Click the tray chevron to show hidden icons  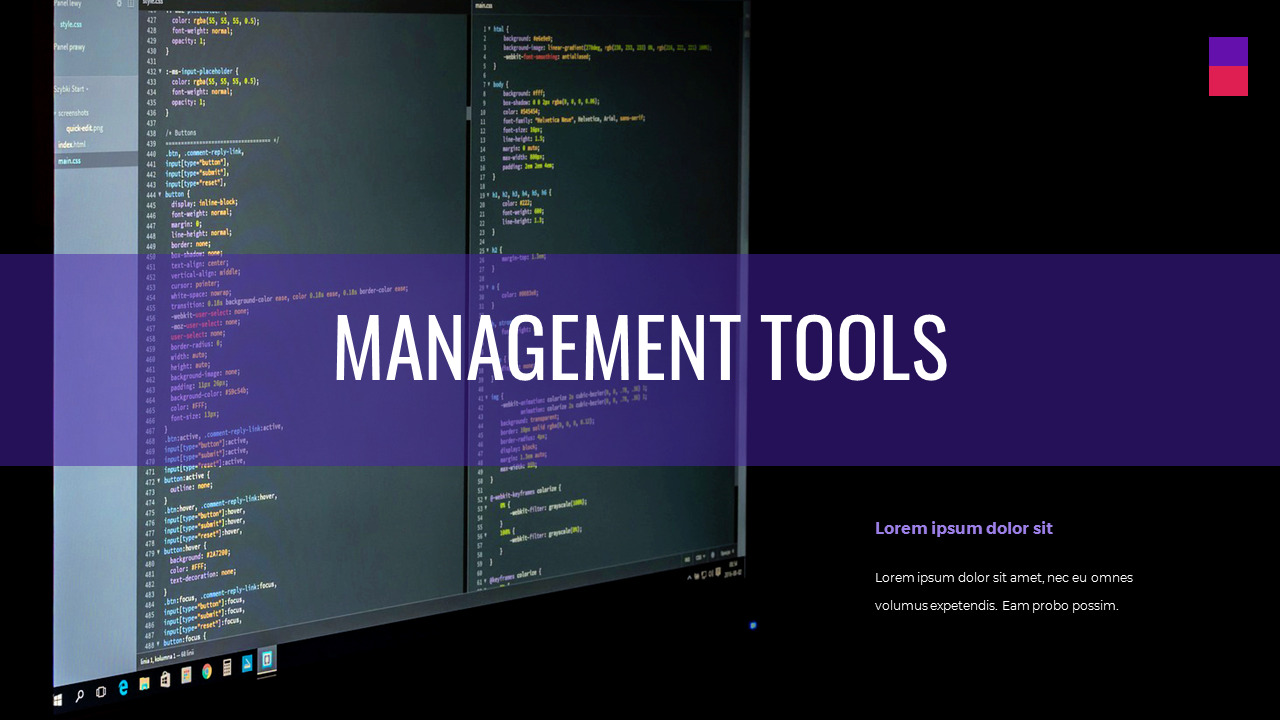689,577
